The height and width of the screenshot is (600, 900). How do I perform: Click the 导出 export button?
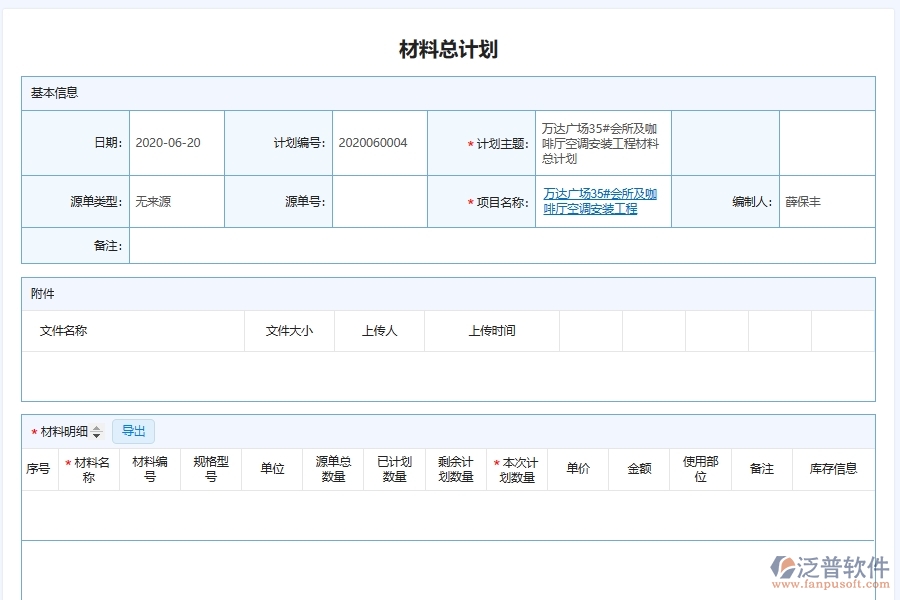133,431
